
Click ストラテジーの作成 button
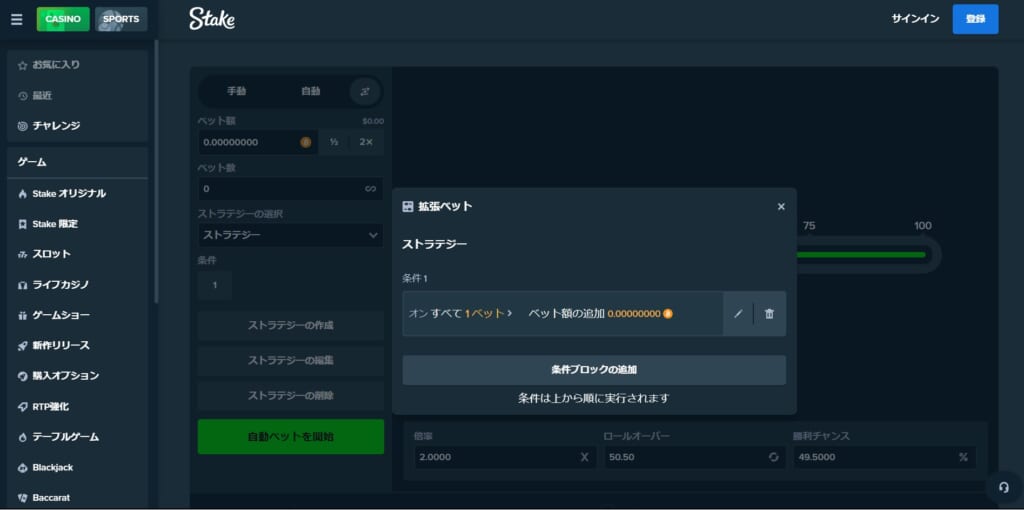(291, 325)
